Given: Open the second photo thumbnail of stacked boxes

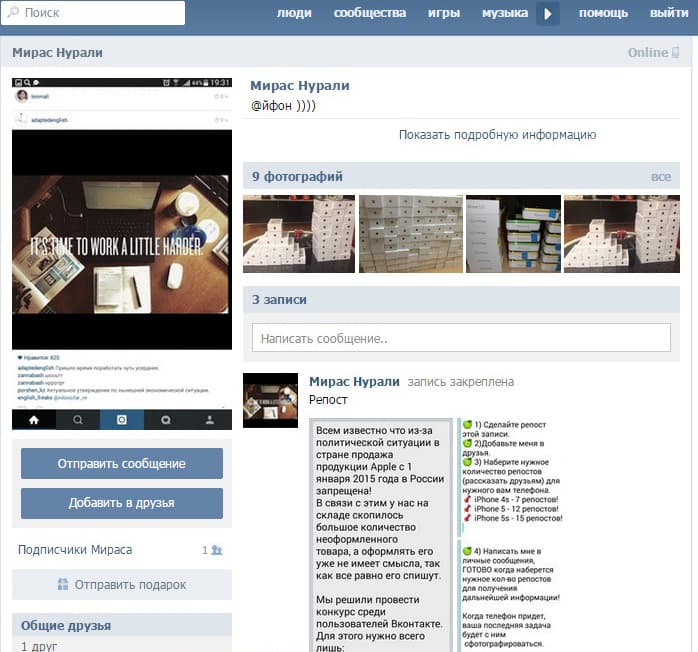Looking at the screenshot, I should (411, 234).
